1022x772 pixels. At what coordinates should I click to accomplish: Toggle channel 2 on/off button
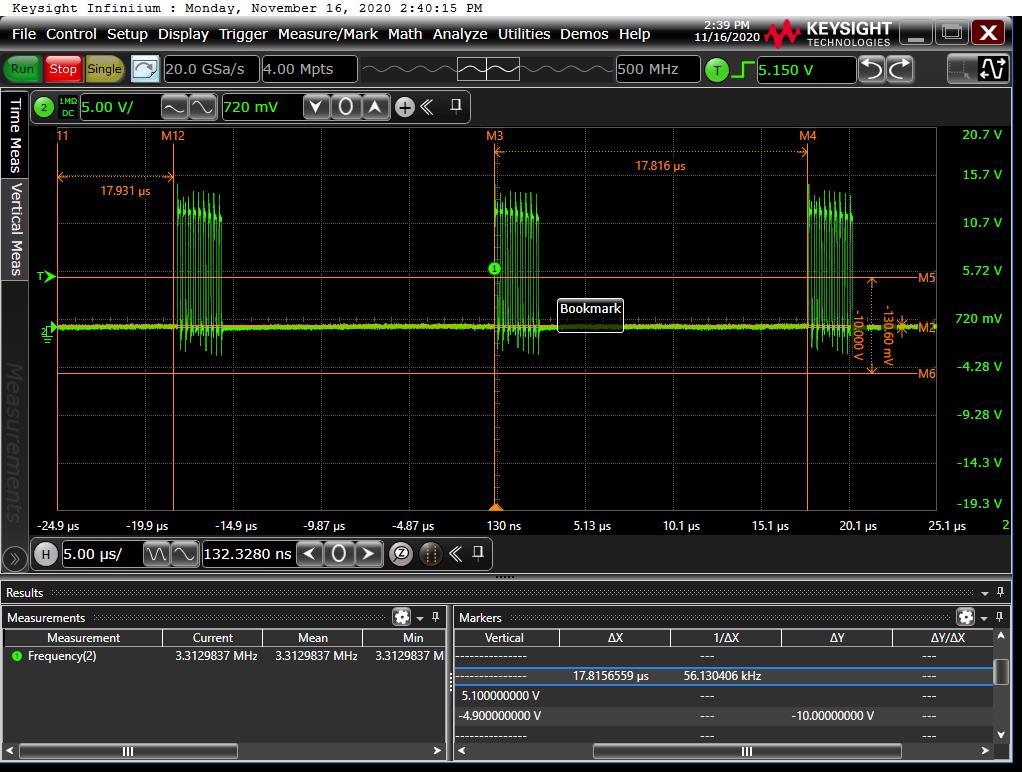click(x=44, y=108)
